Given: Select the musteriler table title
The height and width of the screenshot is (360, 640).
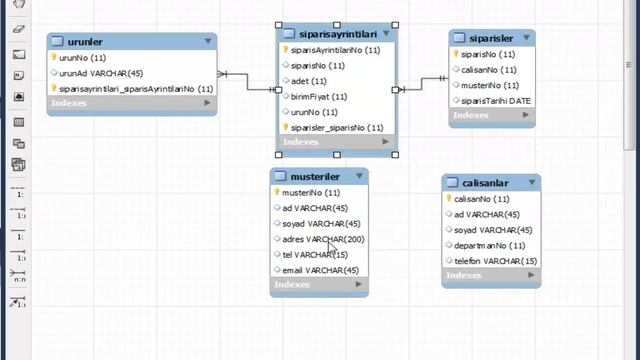Looking at the screenshot, I should click(315, 176).
